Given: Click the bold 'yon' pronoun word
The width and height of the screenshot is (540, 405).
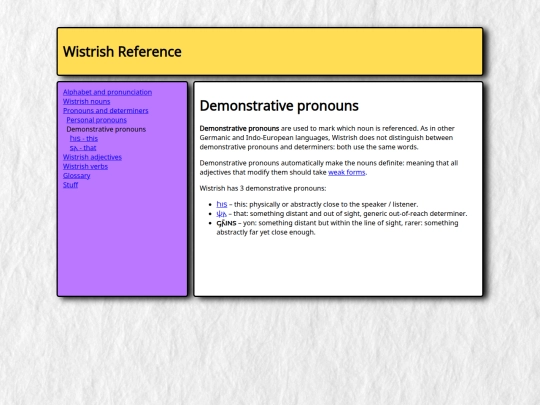Looking at the screenshot, I should tap(226, 223).
